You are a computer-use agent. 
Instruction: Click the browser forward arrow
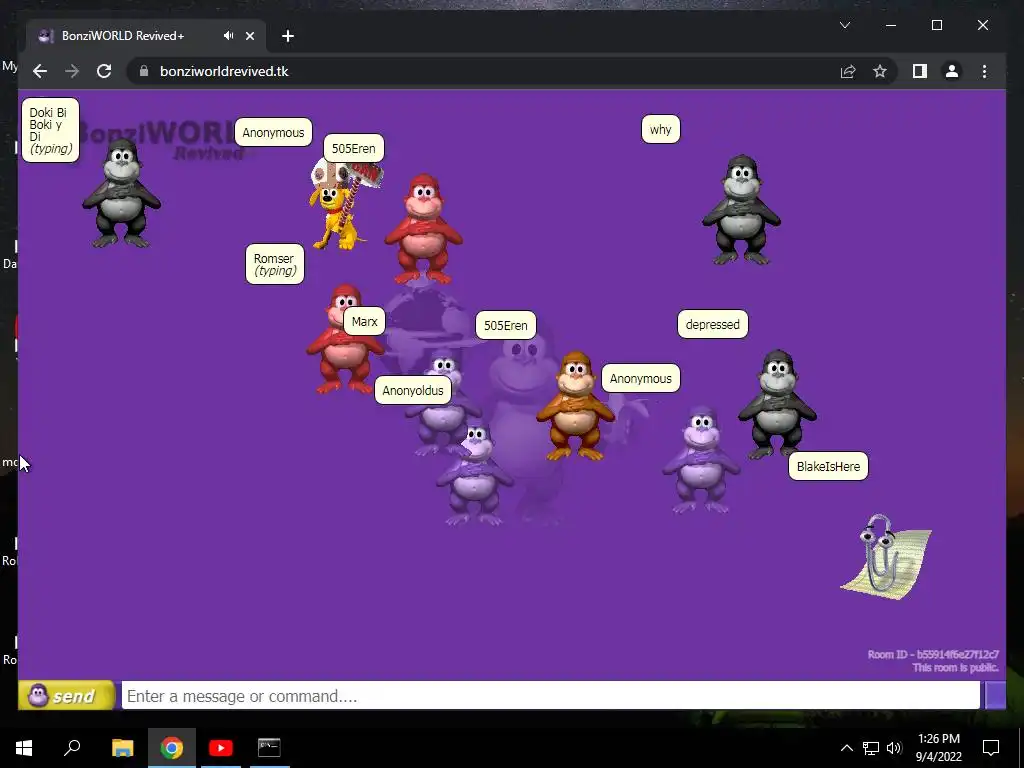[x=72, y=71]
